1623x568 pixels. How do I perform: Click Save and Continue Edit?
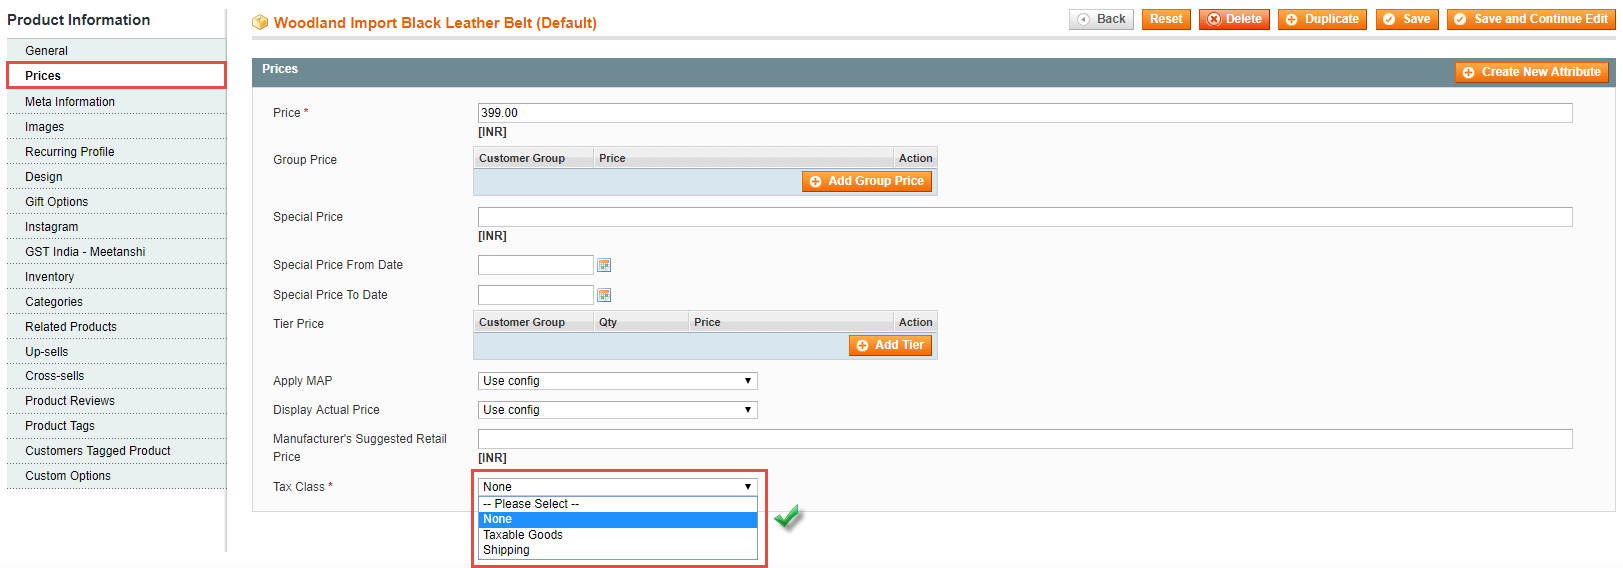pos(1531,19)
